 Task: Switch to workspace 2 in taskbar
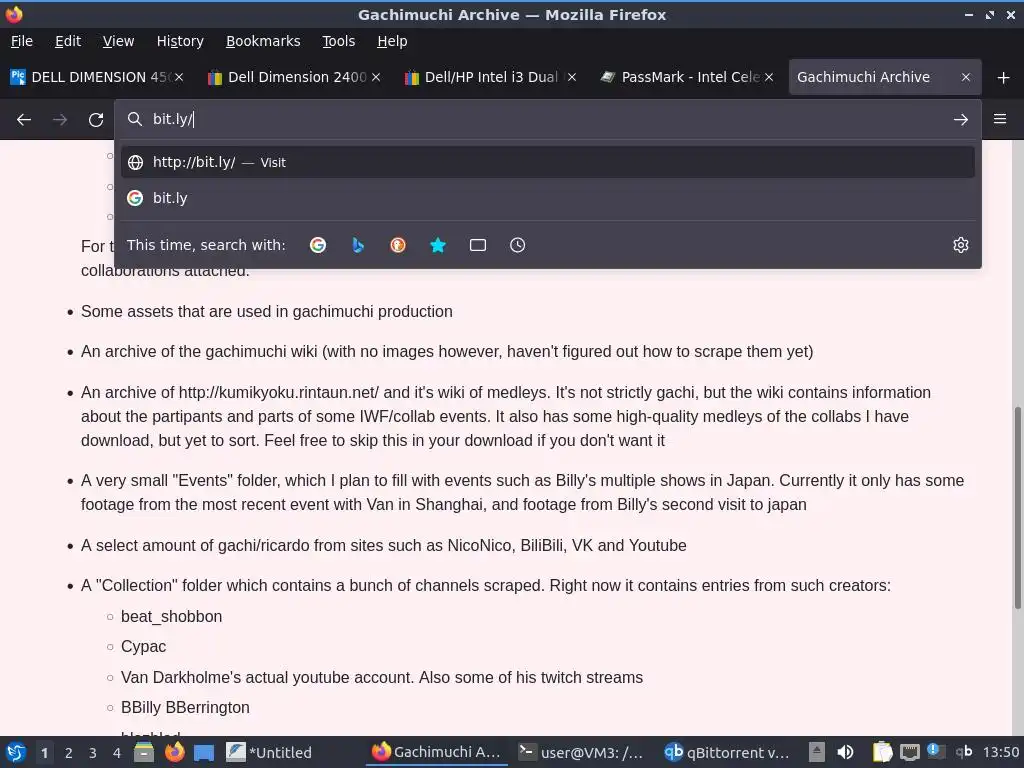[x=69, y=753]
